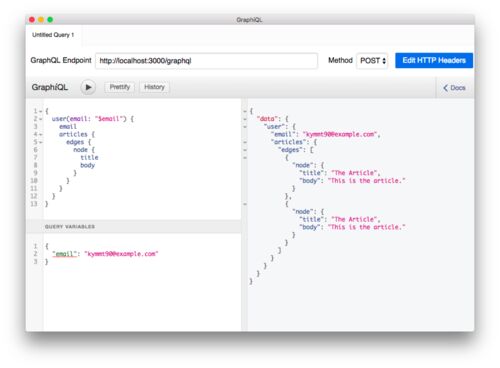Click the title field in query editor

tap(89, 157)
